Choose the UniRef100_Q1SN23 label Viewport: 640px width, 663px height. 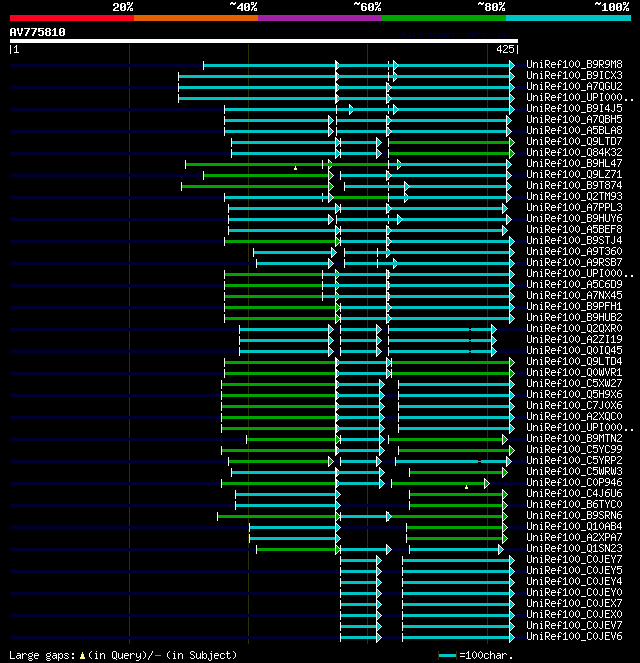tap(574, 548)
